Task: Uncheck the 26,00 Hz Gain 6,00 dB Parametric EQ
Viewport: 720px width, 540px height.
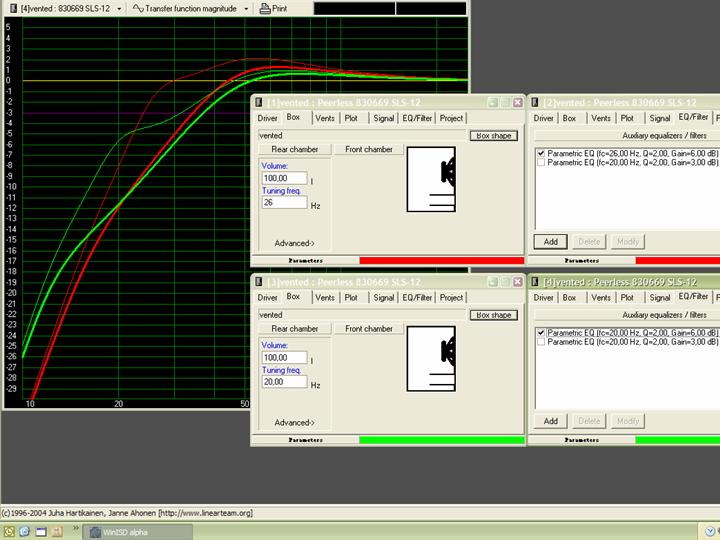Action: [x=541, y=152]
